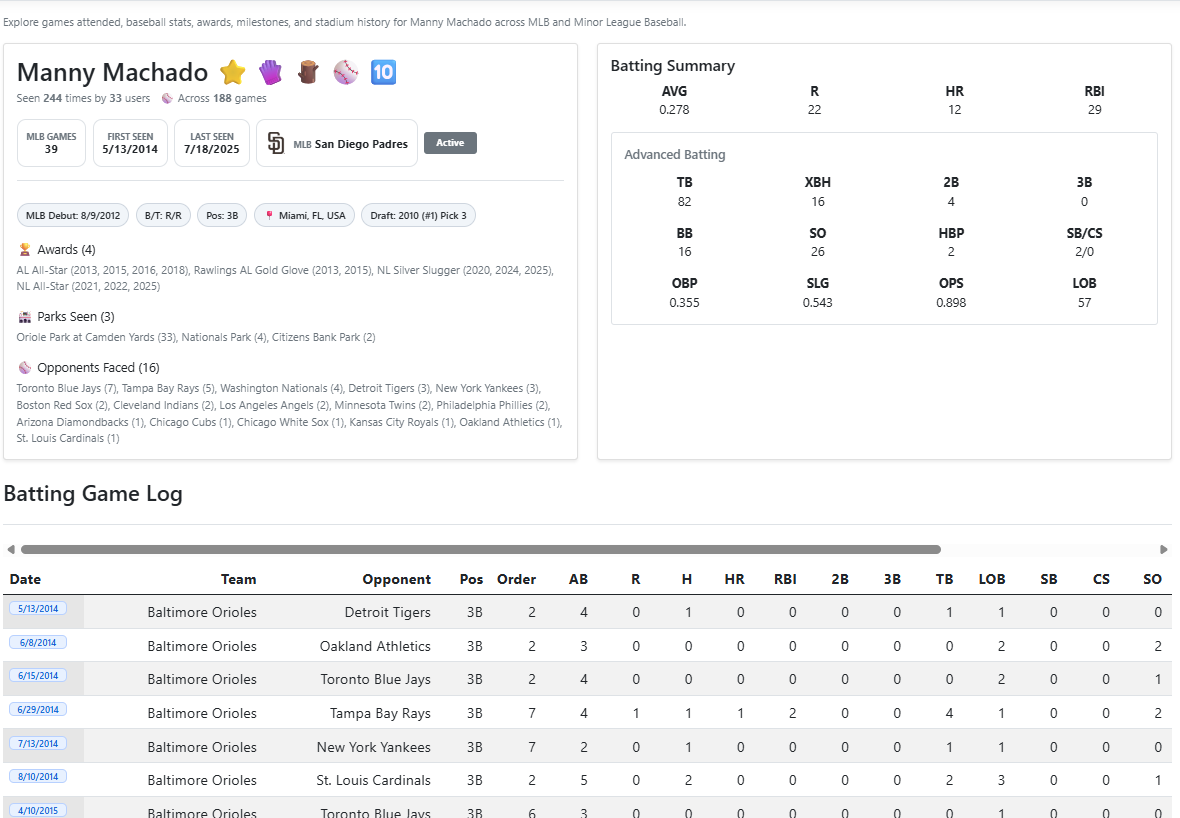Viewport: 1180px width, 818px height.
Task: Click the Opponent column header
Action: [397, 579]
